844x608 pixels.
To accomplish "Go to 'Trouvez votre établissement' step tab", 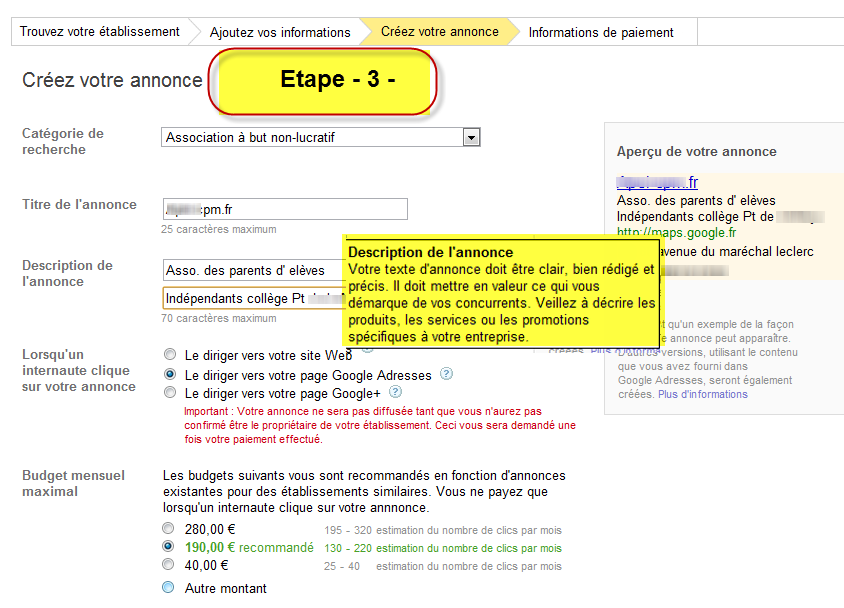I will coord(100,32).
